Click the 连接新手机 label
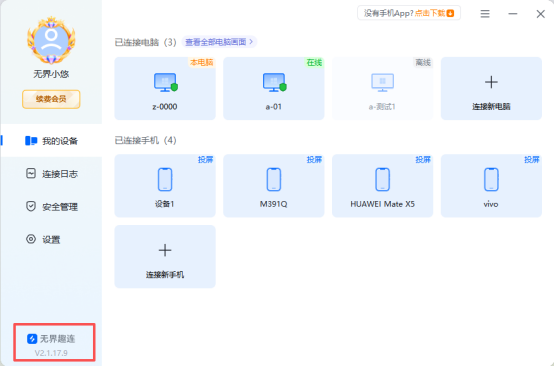The image size is (554, 366). pos(165,274)
